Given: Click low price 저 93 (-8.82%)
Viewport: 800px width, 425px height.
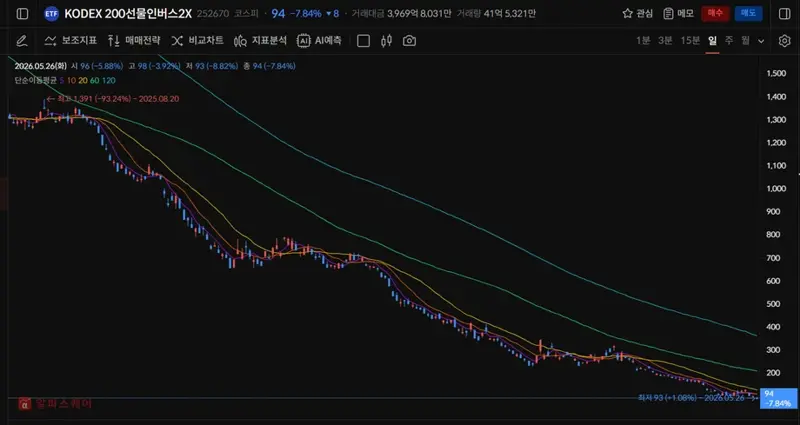Looking at the screenshot, I should 212,66.
